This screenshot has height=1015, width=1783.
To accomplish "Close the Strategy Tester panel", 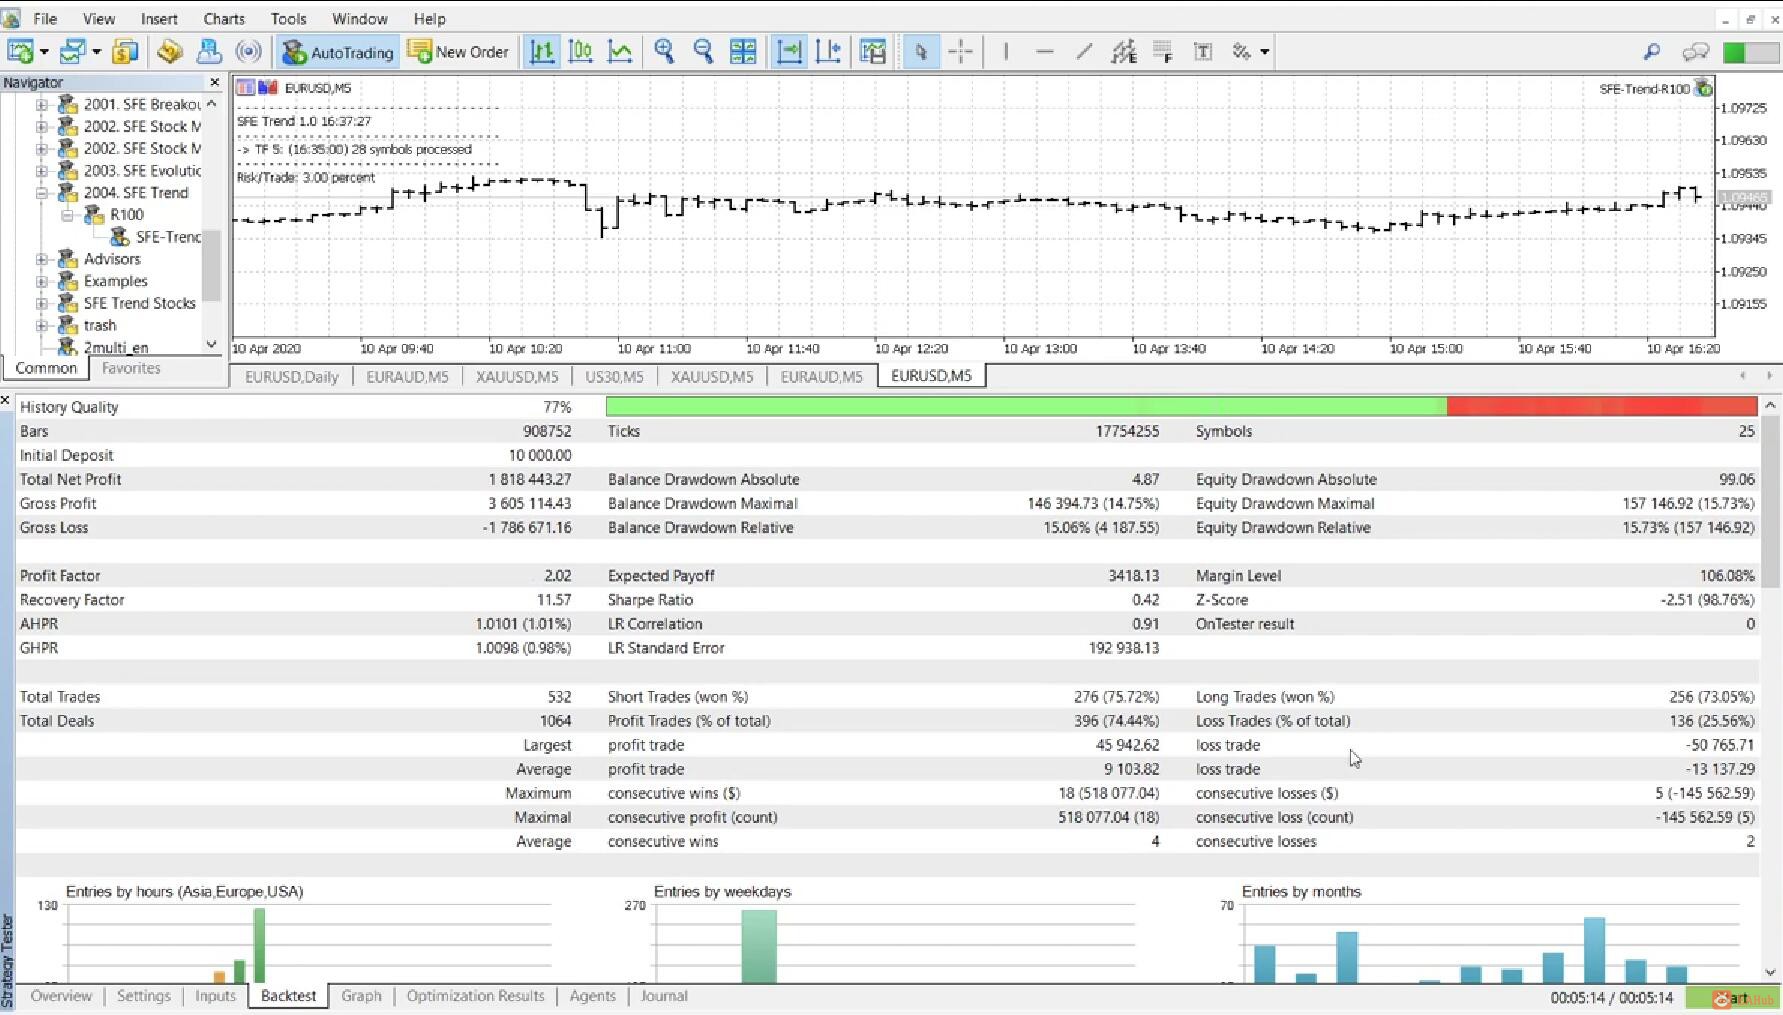I will [x=6, y=400].
